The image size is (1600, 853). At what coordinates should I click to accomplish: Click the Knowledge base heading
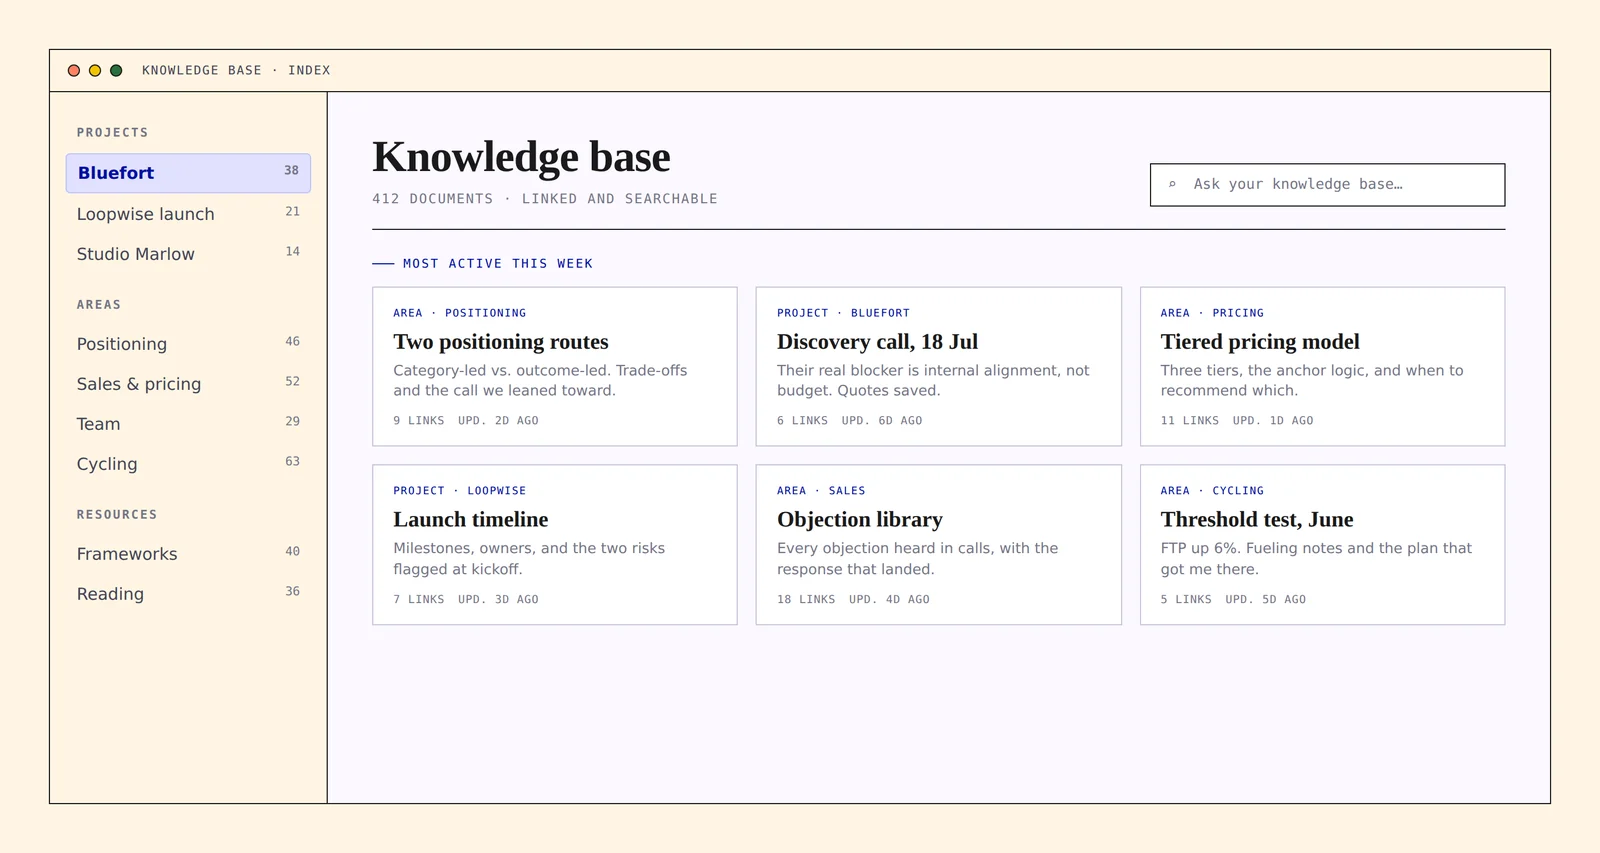click(521, 158)
